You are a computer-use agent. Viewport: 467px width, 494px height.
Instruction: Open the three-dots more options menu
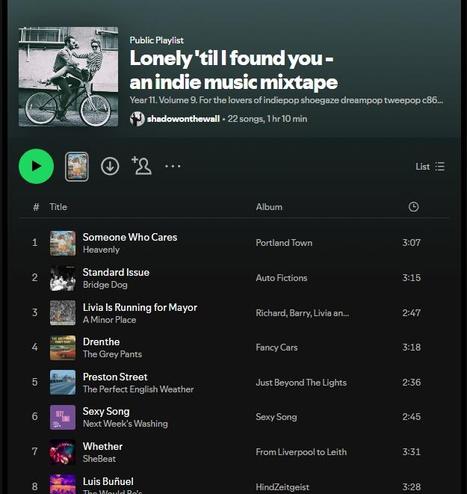pos(173,166)
